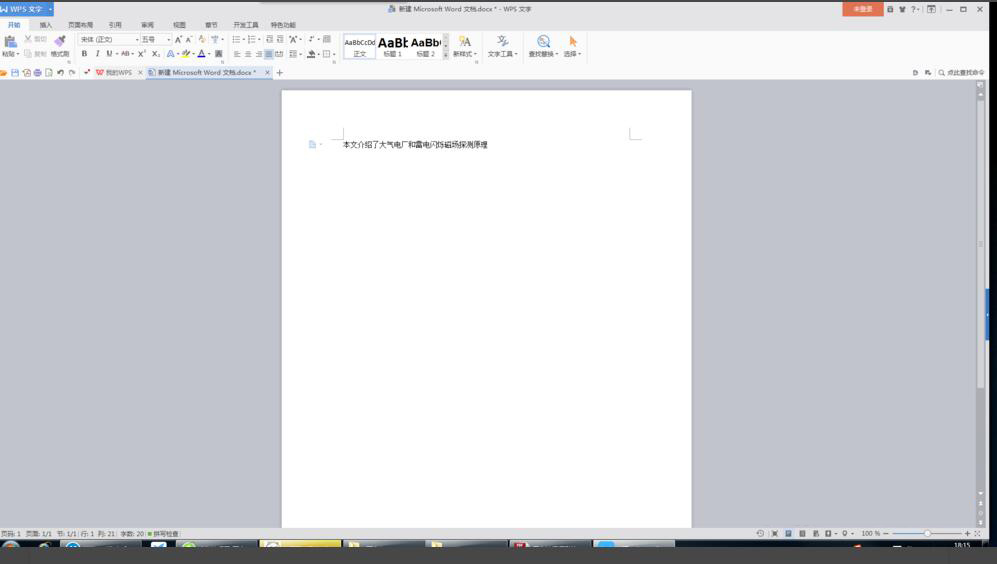
Task: Apply the font color A swatch
Action: (202, 54)
